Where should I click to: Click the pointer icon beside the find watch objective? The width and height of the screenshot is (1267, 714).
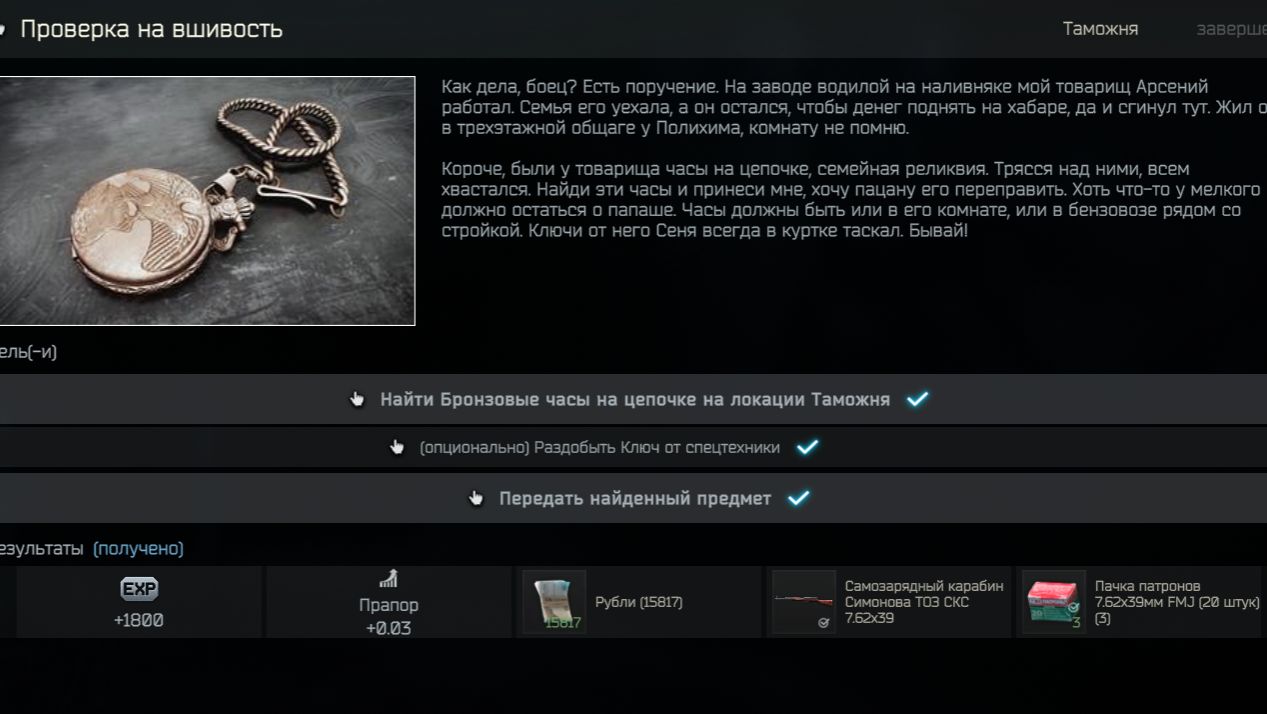[x=358, y=400]
